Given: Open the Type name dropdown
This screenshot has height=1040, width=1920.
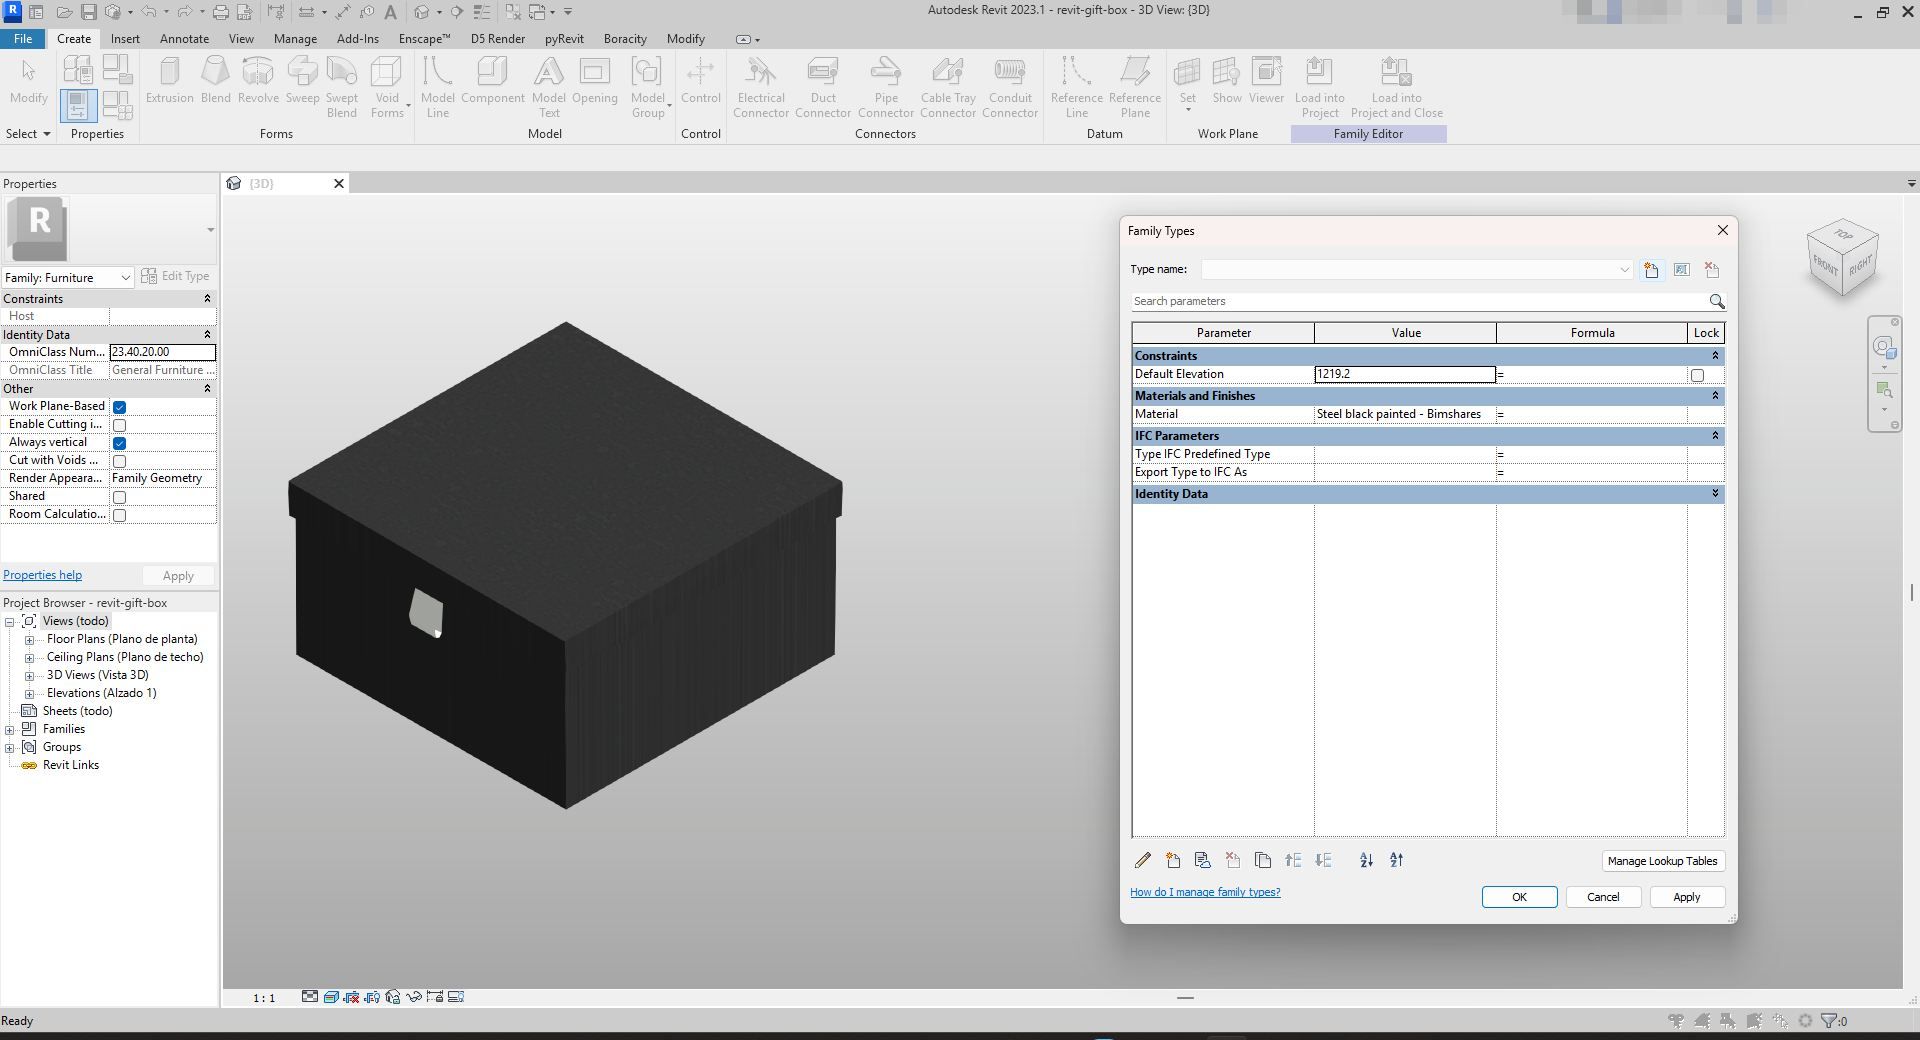Looking at the screenshot, I should point(1624,270).
